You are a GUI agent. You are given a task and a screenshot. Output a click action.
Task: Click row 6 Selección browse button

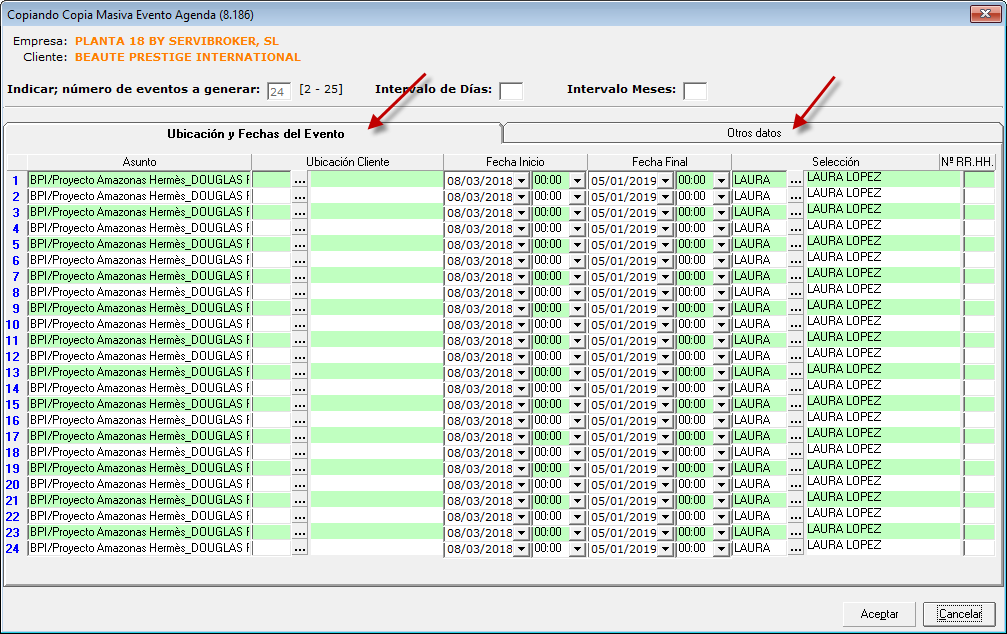point(796,261)
